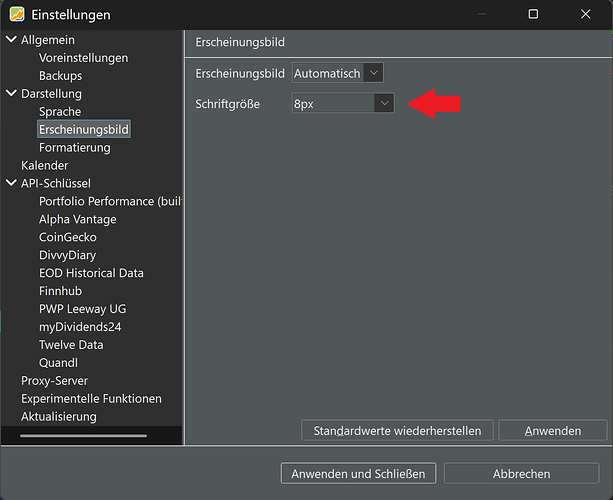Maximize the Einstellungen window
Screen dimensions: 613x500
(x=533, y=14)
